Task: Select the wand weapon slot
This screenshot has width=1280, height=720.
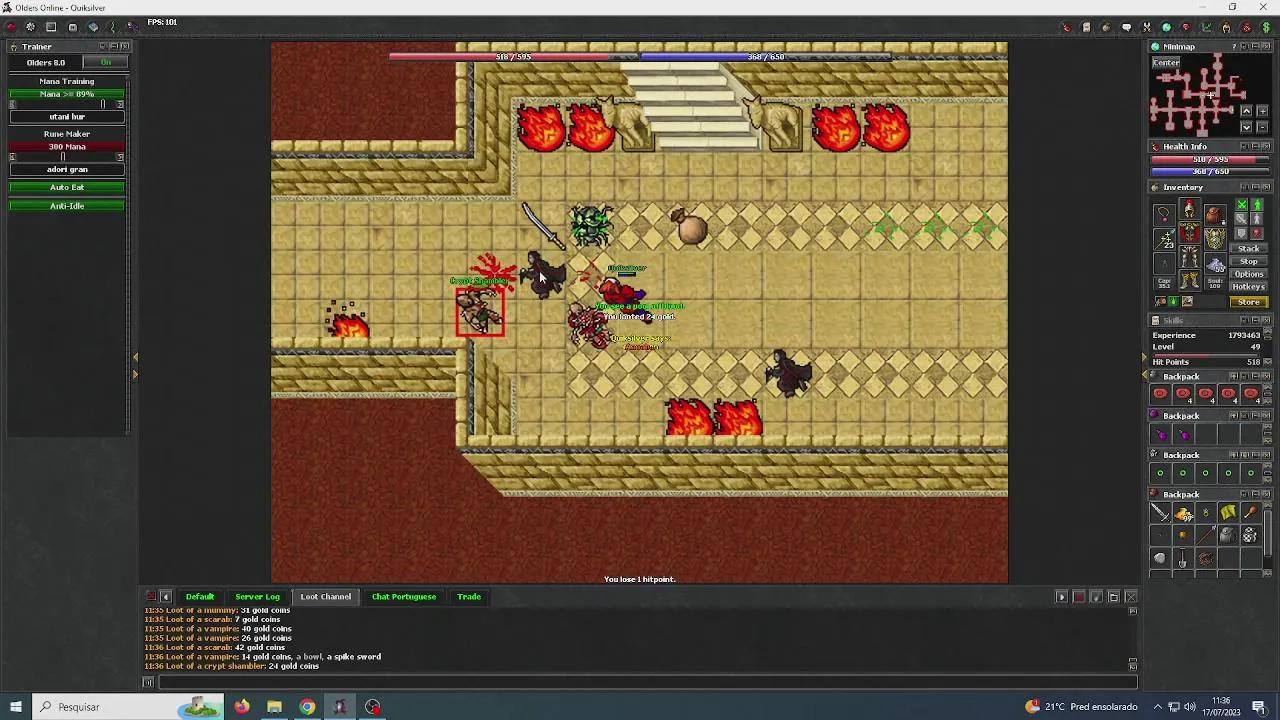Action: tap(1164, 240)
